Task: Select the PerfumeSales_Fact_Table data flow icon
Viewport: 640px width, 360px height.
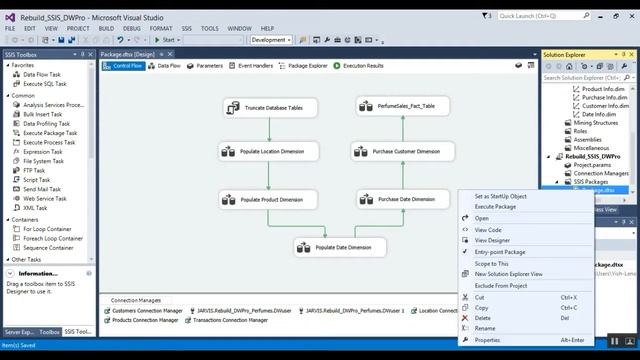Action: tap(366, 106)
